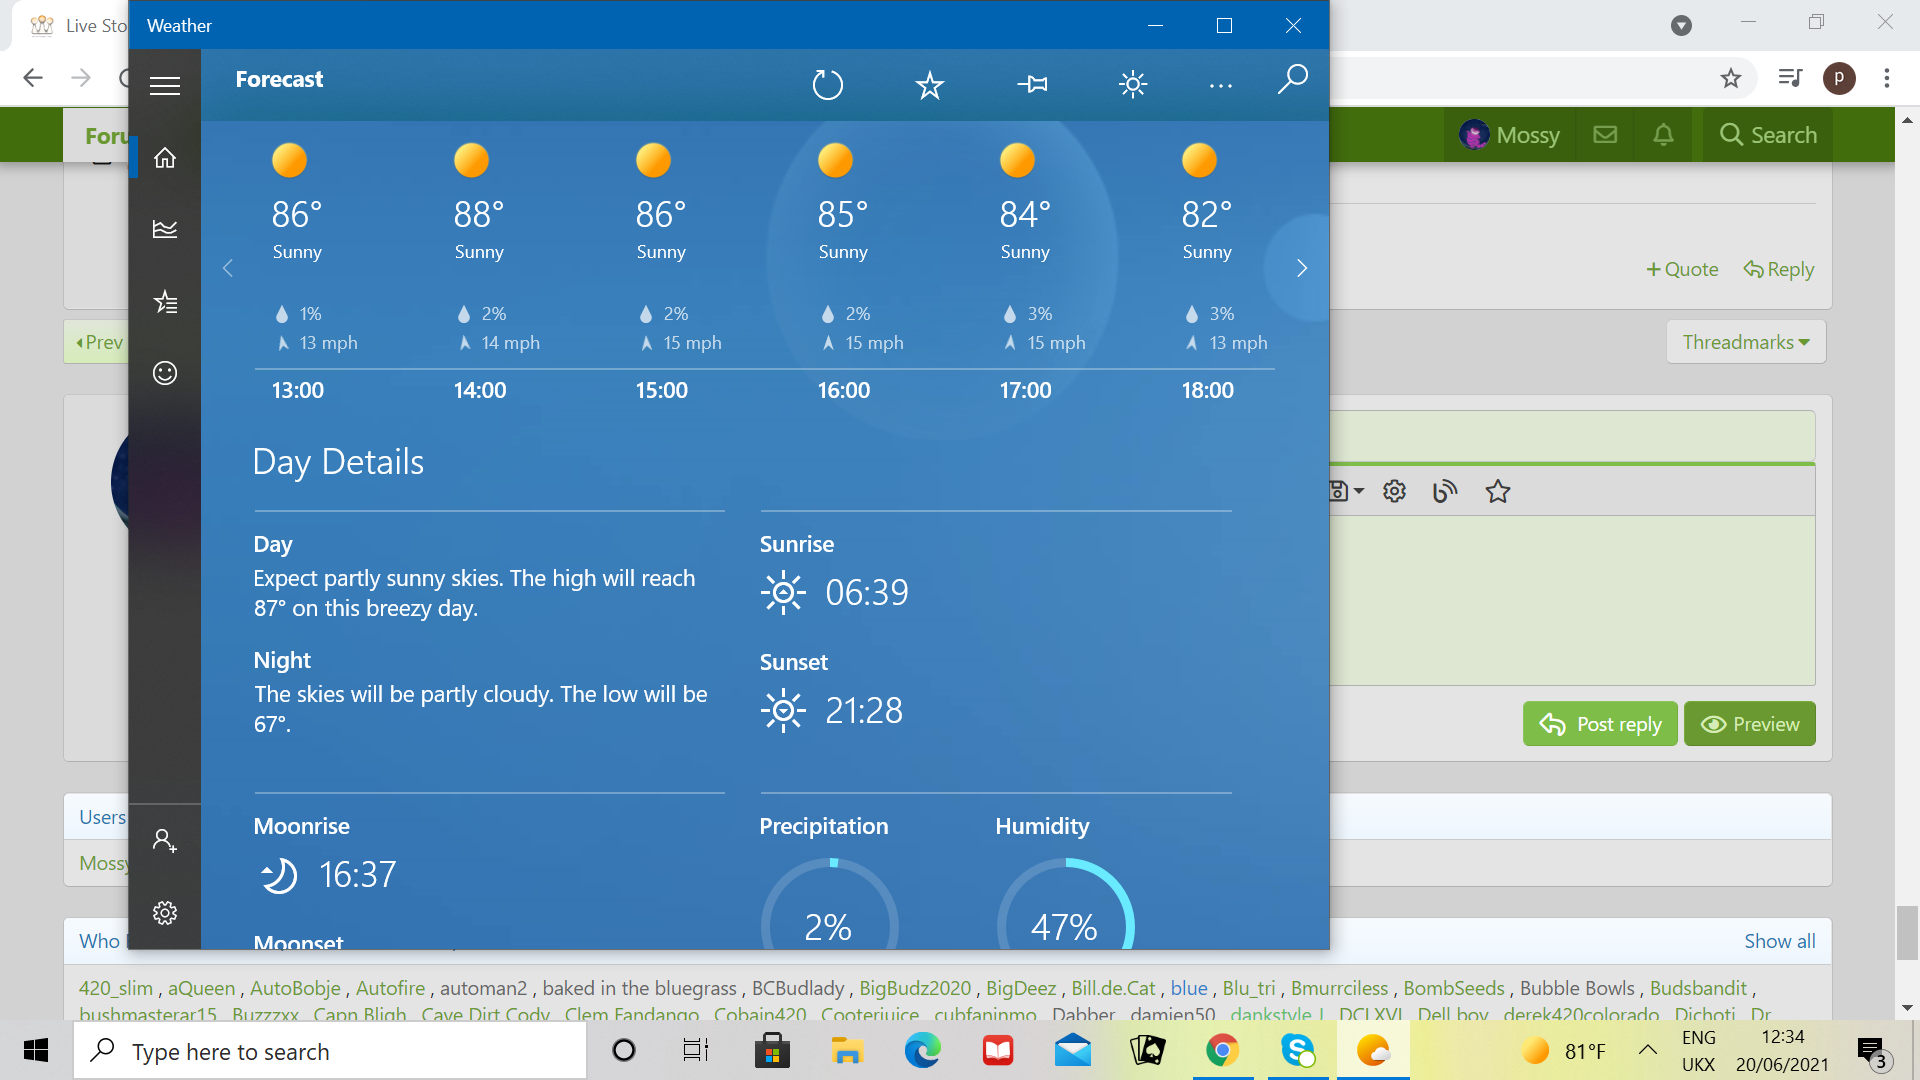Open the feedback smiley icon in Weather sidebar
Image resolution: width=1920 pixels, height=1080 pixels.
point(165,373)
